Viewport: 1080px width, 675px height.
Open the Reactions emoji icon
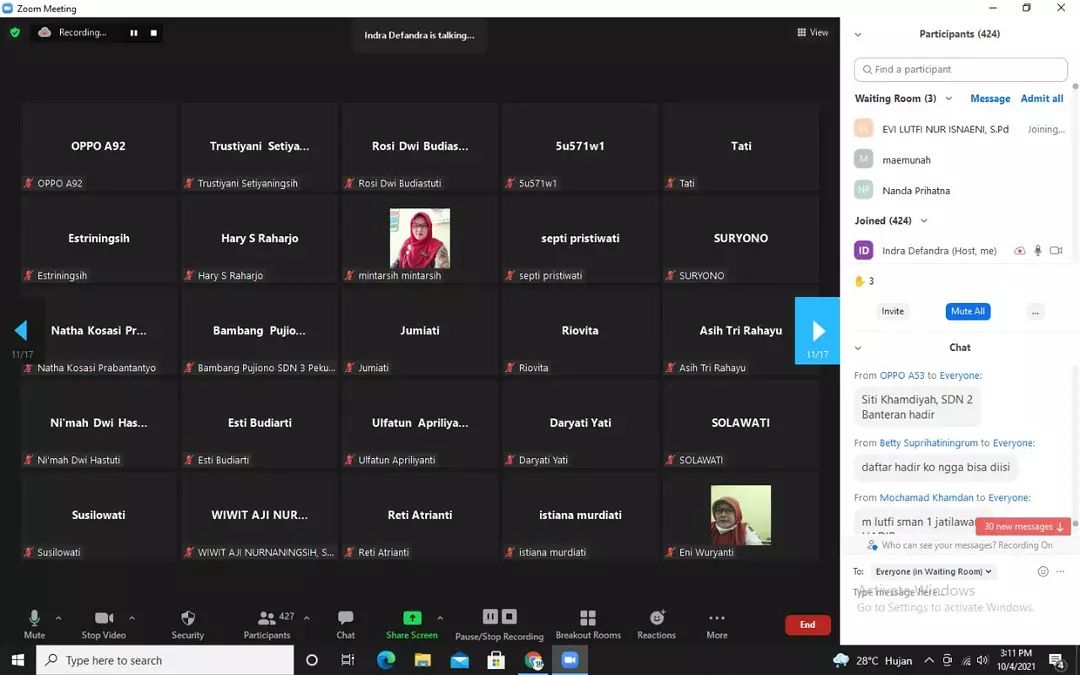656,619
